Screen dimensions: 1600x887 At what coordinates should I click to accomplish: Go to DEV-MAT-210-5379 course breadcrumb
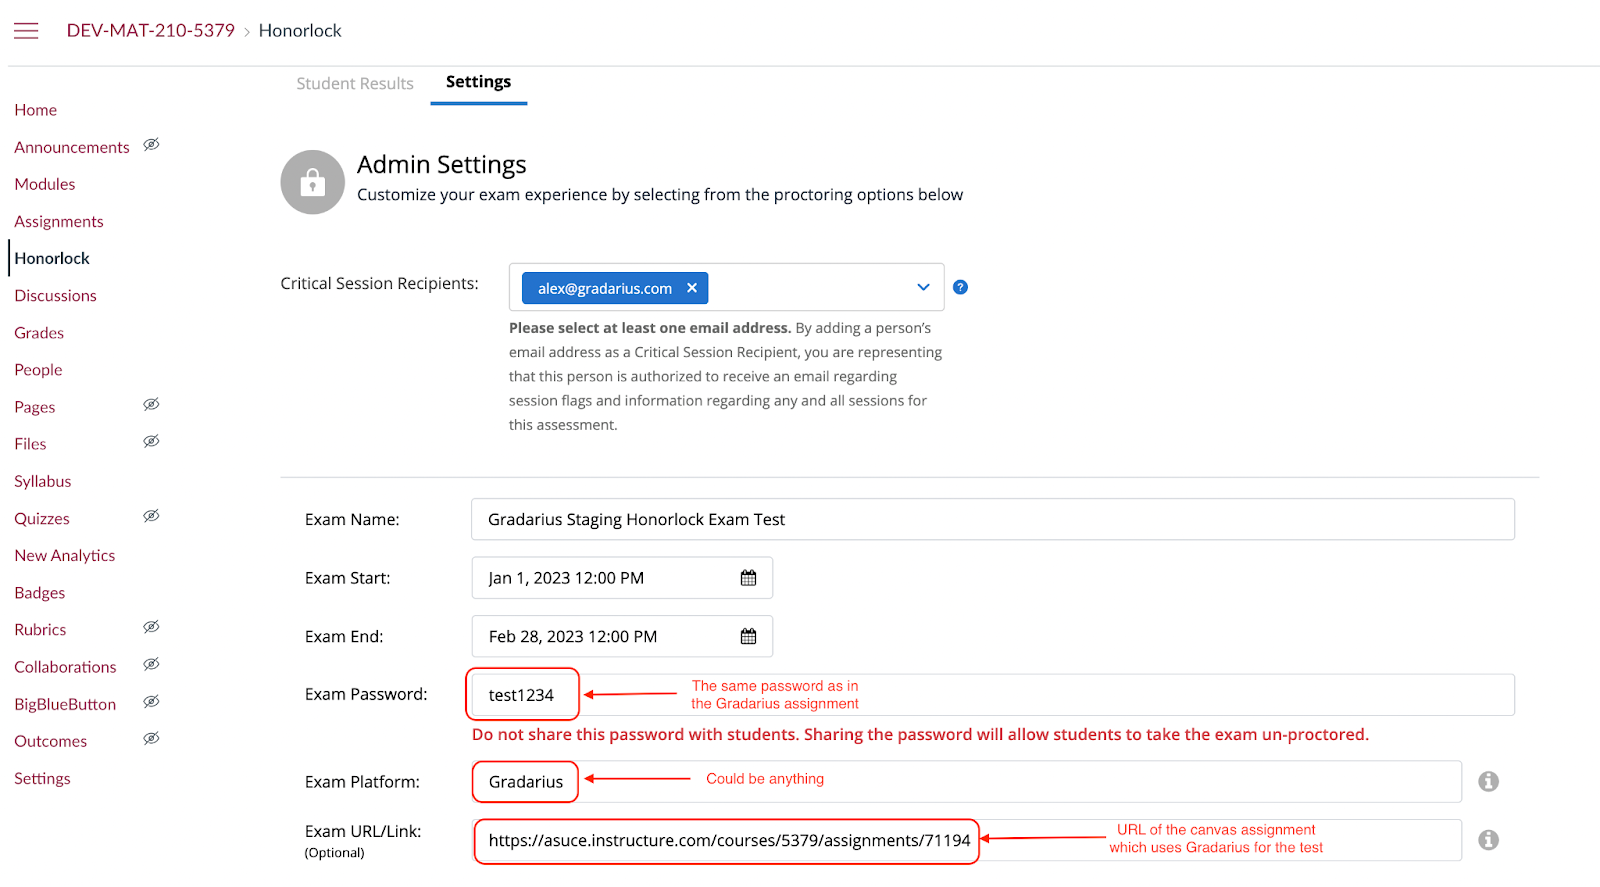click(151, 31)
